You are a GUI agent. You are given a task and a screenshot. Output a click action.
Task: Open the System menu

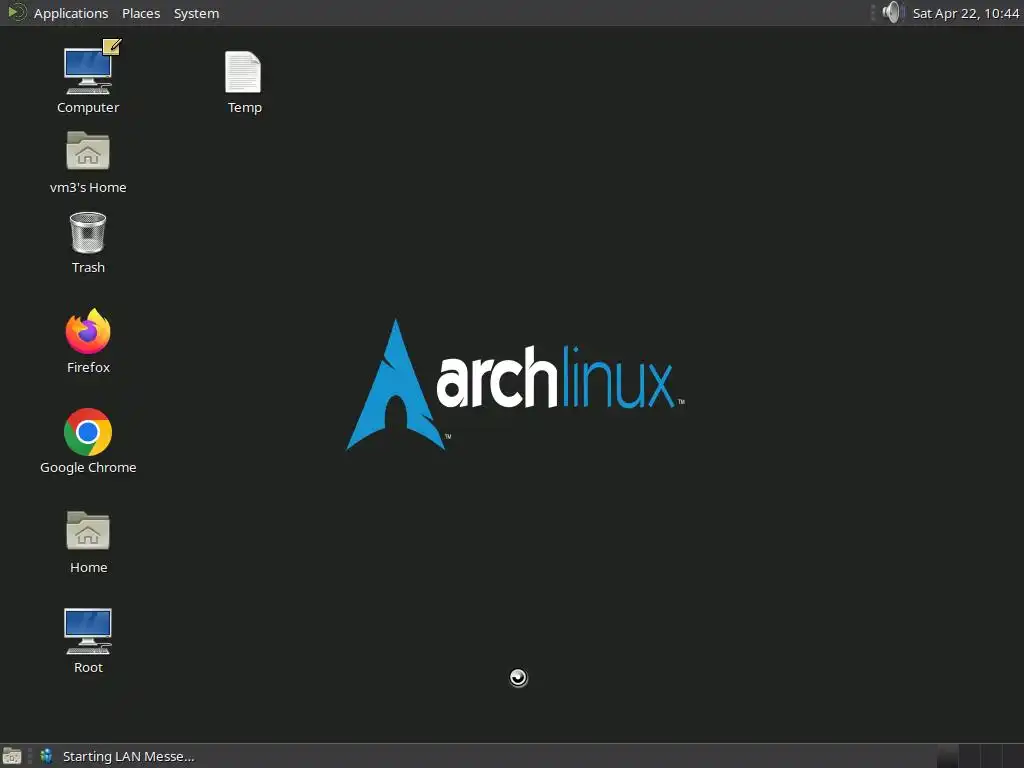tap(197, 13)
